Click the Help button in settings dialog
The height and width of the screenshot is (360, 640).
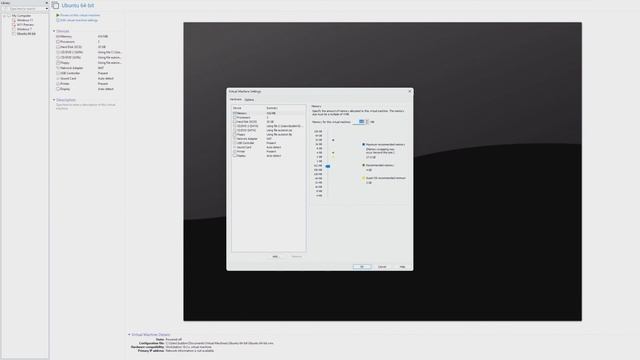(x=402, y=267)
